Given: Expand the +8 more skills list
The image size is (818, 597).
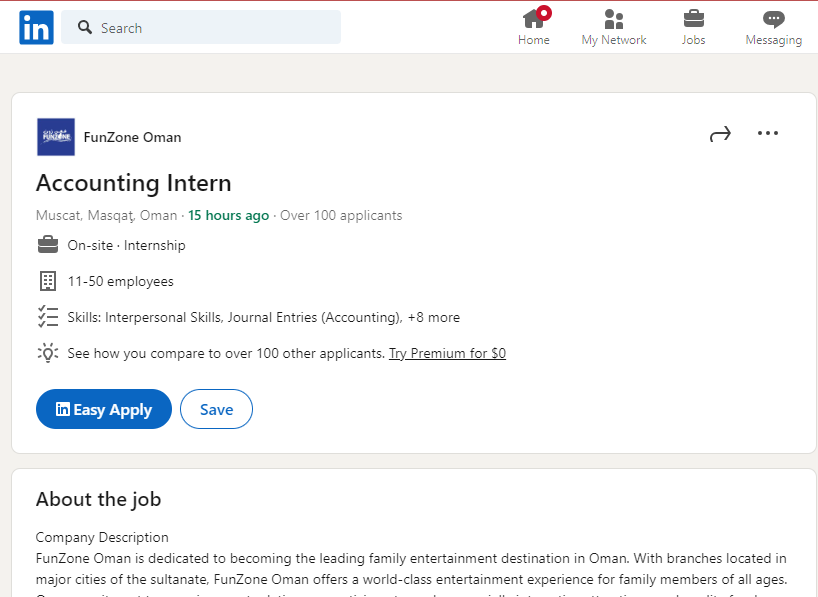Looking at the screenshot, I should [x=434, y=317].
